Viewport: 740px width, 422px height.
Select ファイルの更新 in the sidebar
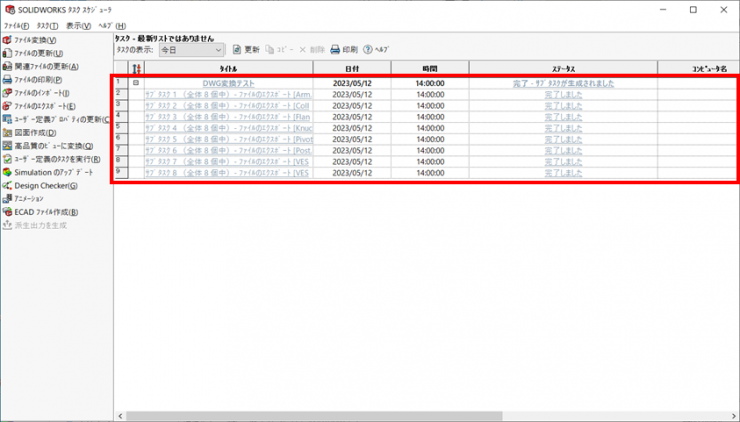38,53
